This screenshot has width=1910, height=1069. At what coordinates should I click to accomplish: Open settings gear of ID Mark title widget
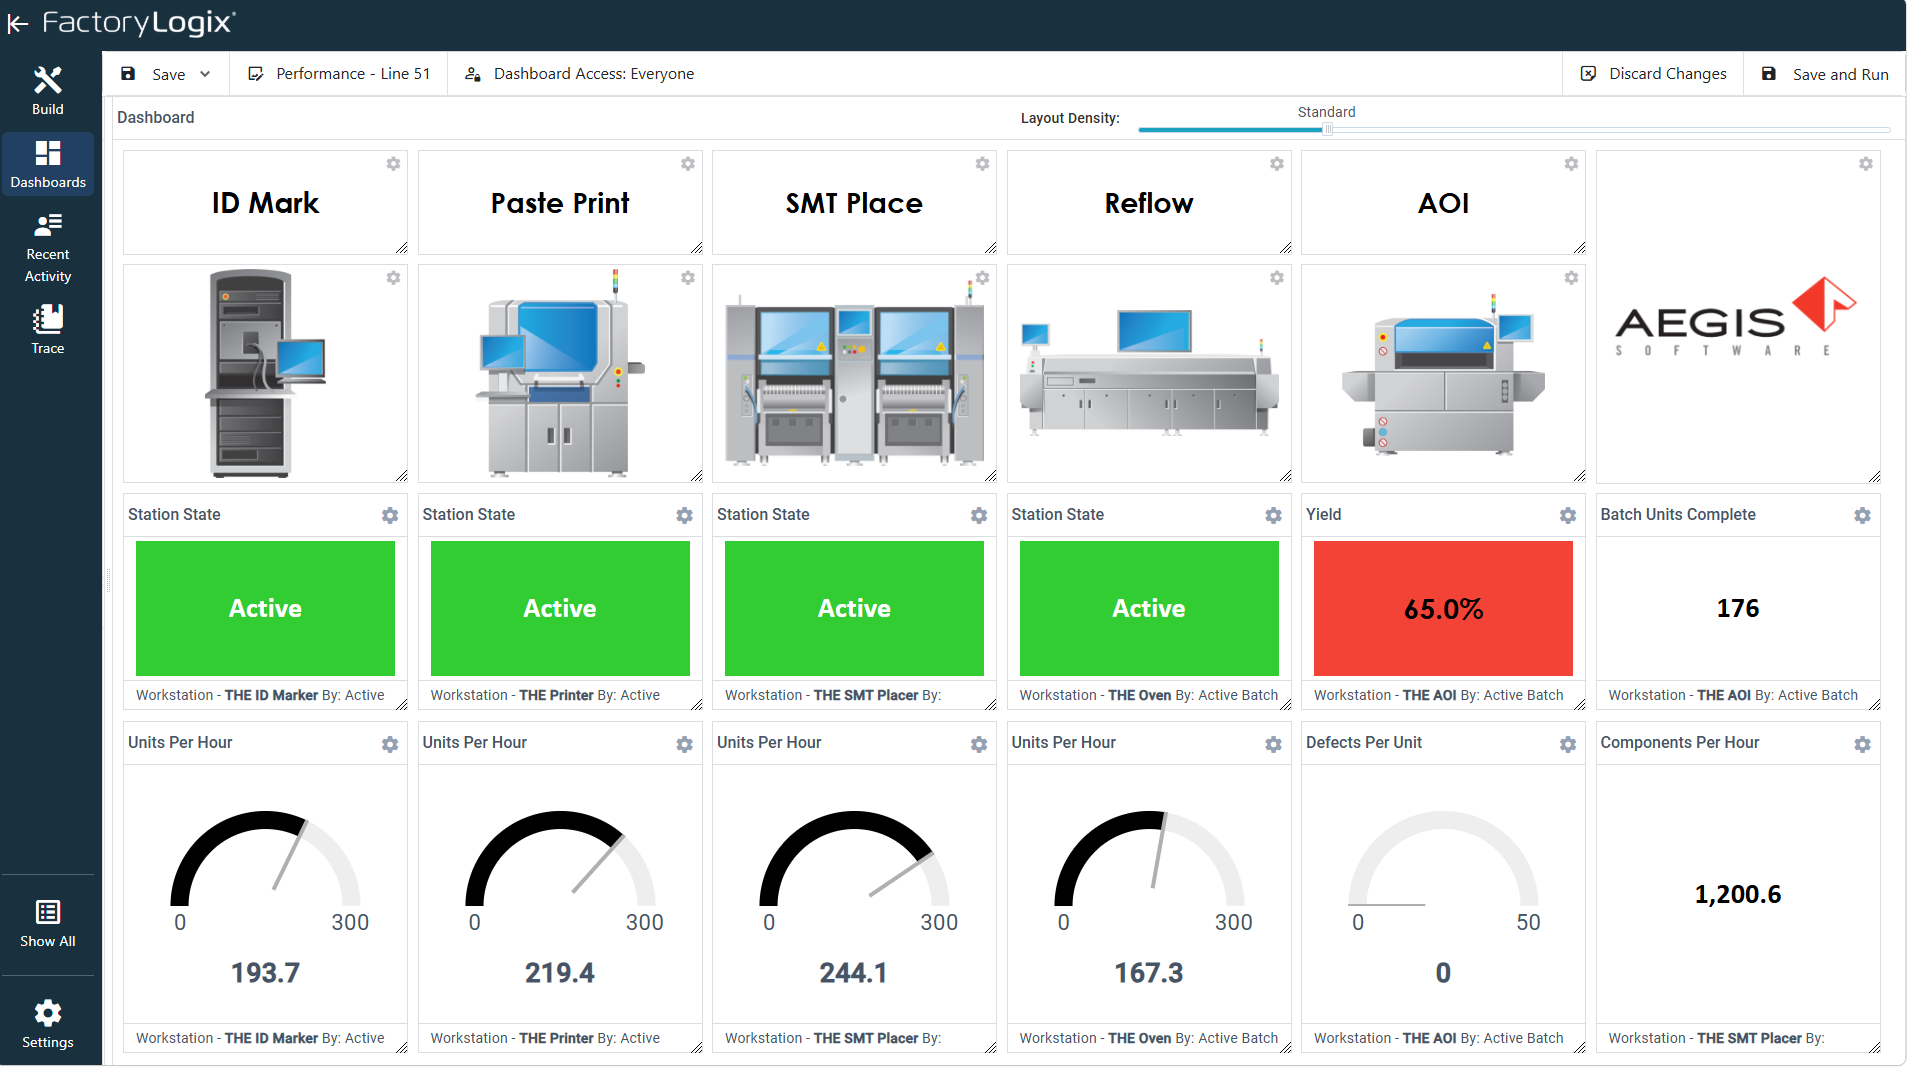pos(393,164)
